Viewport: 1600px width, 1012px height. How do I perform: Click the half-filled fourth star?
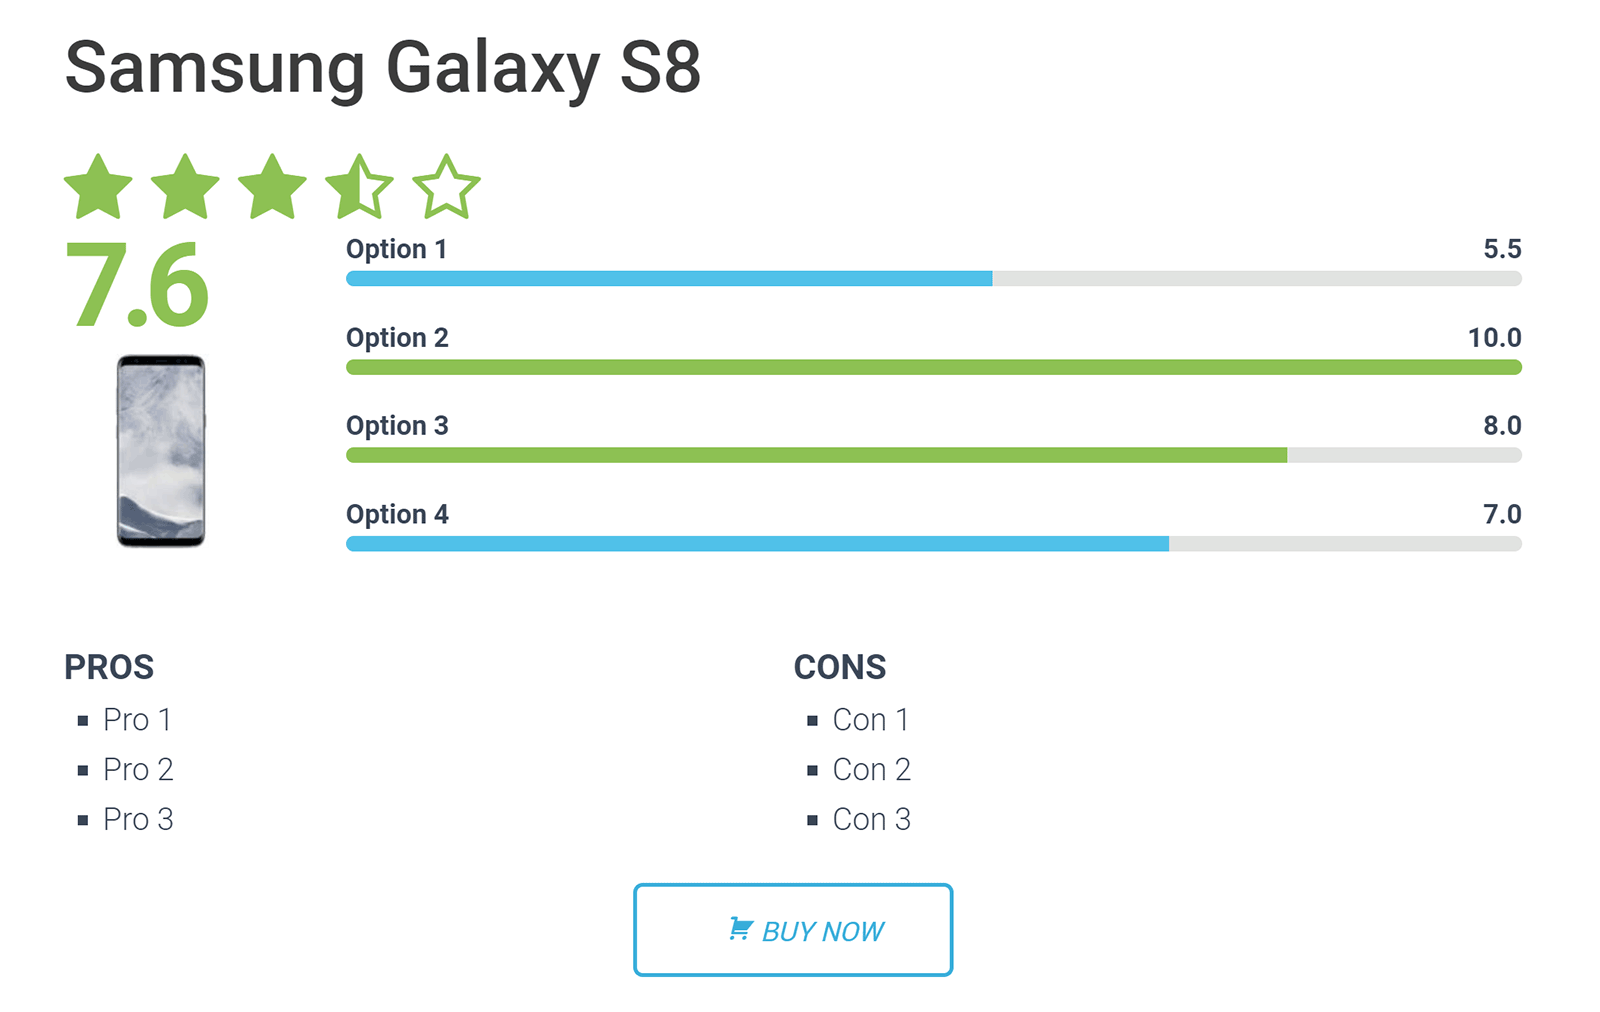pos(359,187)
